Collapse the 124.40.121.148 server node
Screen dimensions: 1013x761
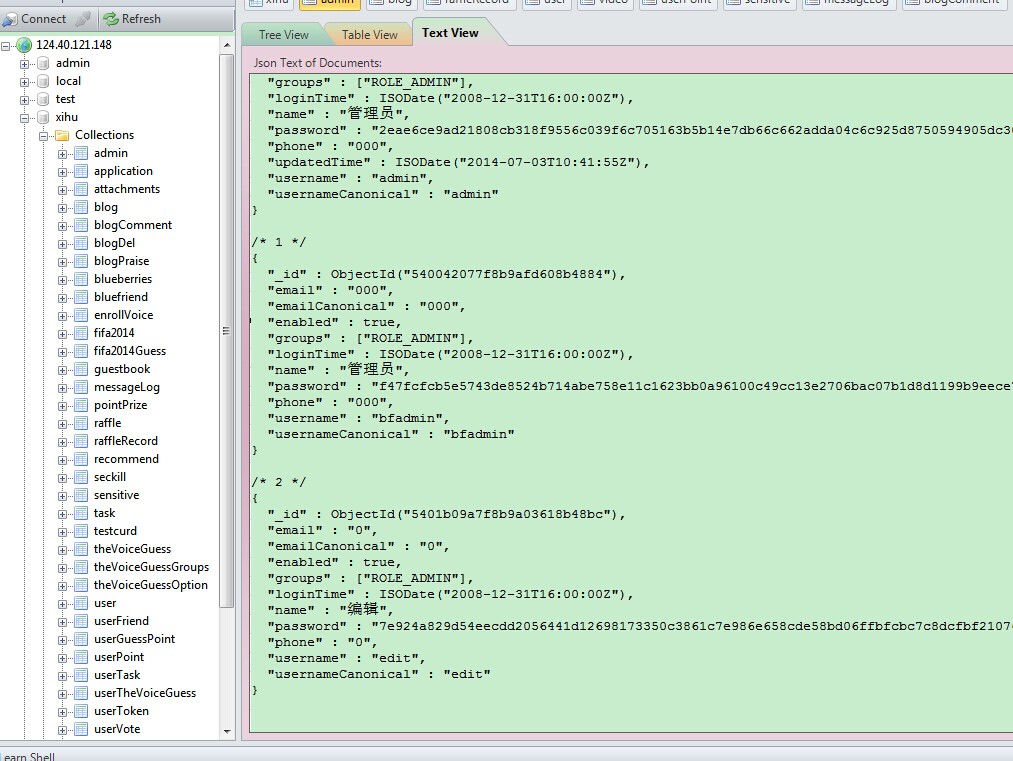pos(6,46)
